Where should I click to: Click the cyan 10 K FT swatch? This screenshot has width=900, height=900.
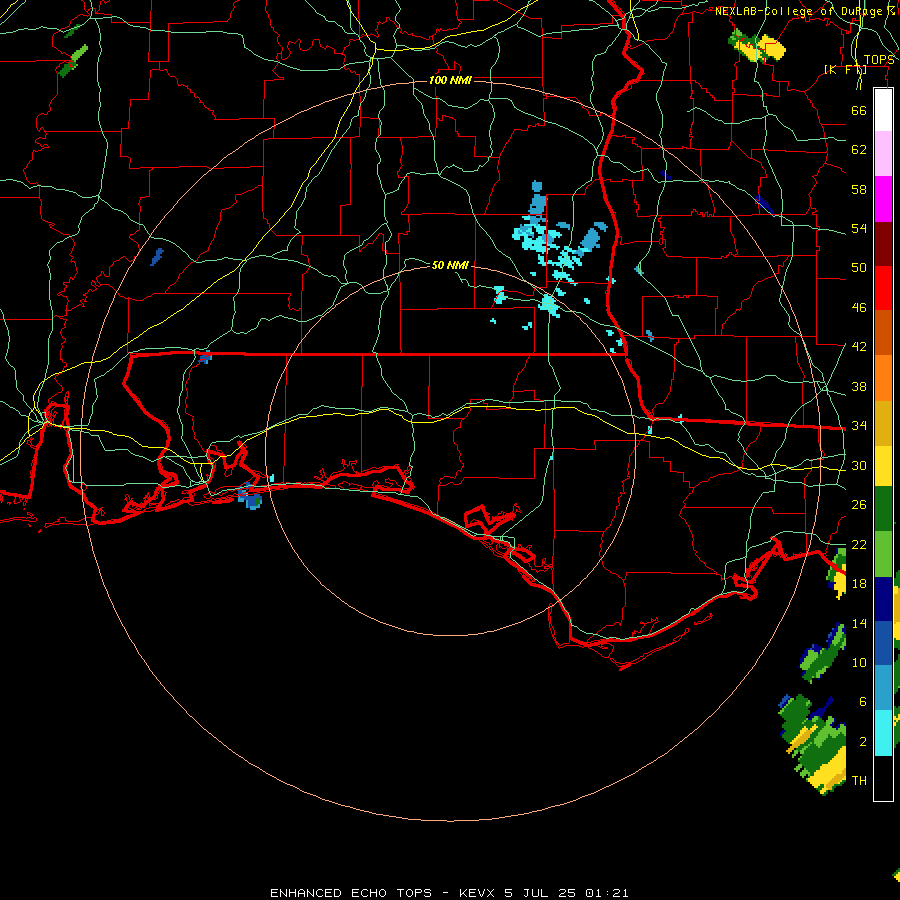[883, 733]
